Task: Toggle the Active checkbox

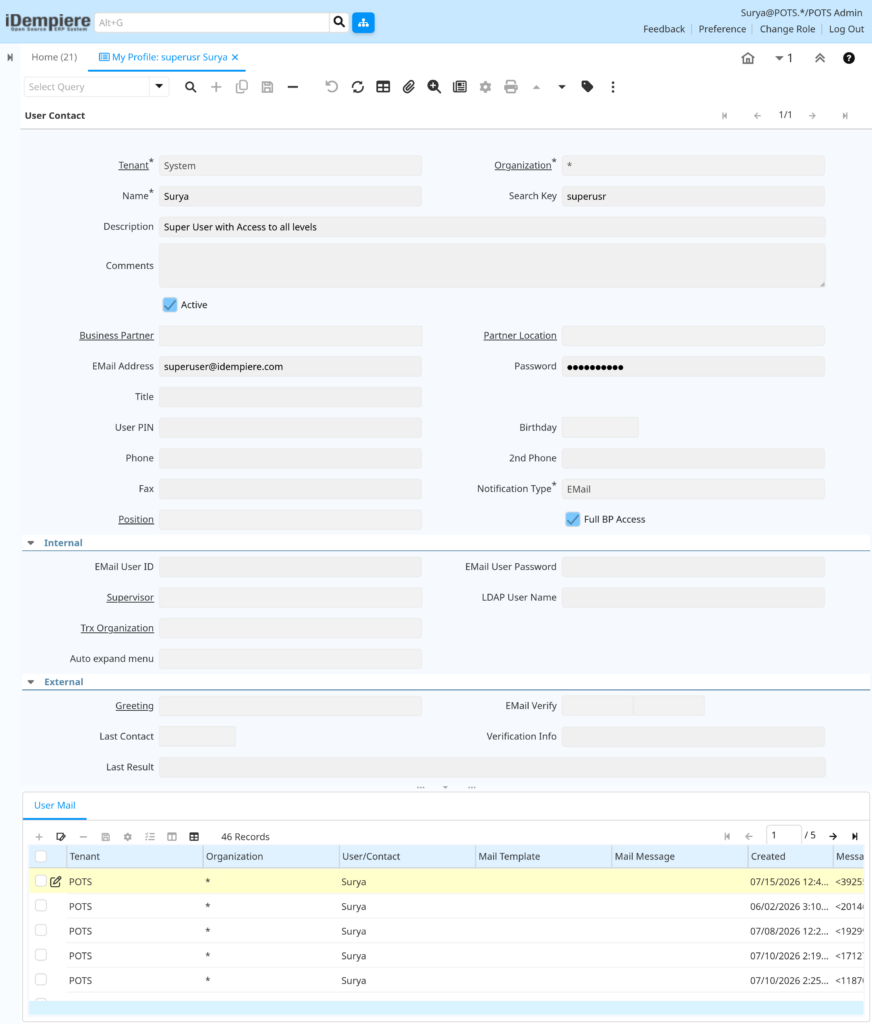Action: (170, 305)
